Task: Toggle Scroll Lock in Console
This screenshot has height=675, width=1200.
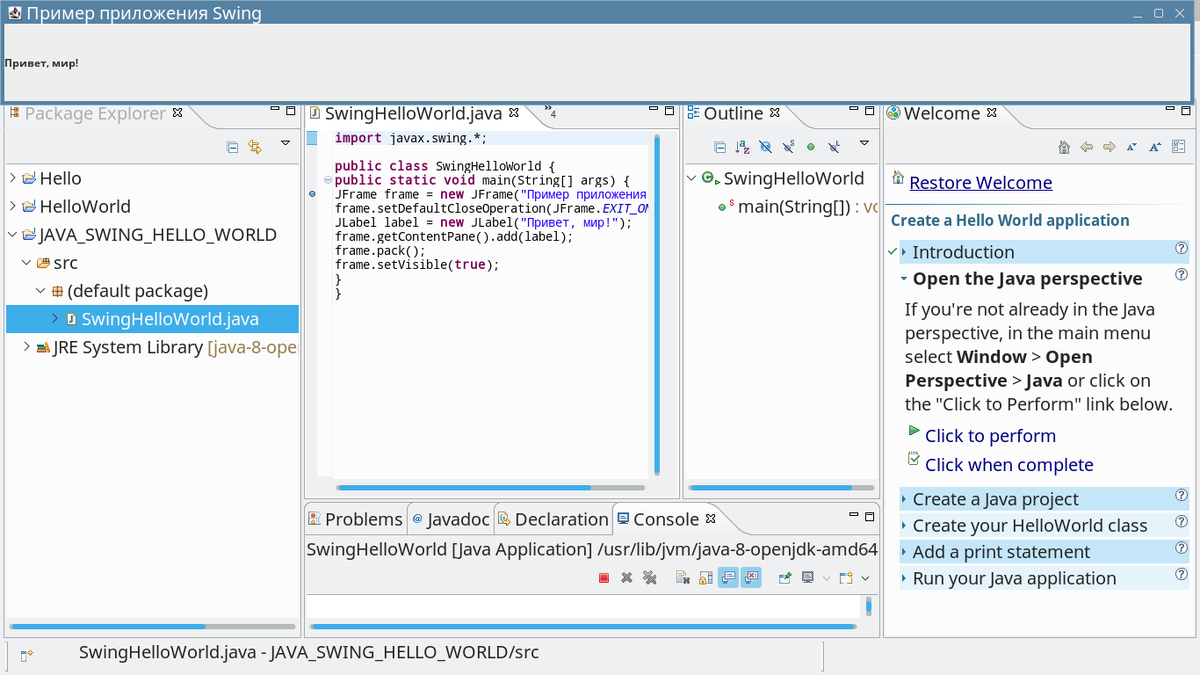Action: point(706,578)
